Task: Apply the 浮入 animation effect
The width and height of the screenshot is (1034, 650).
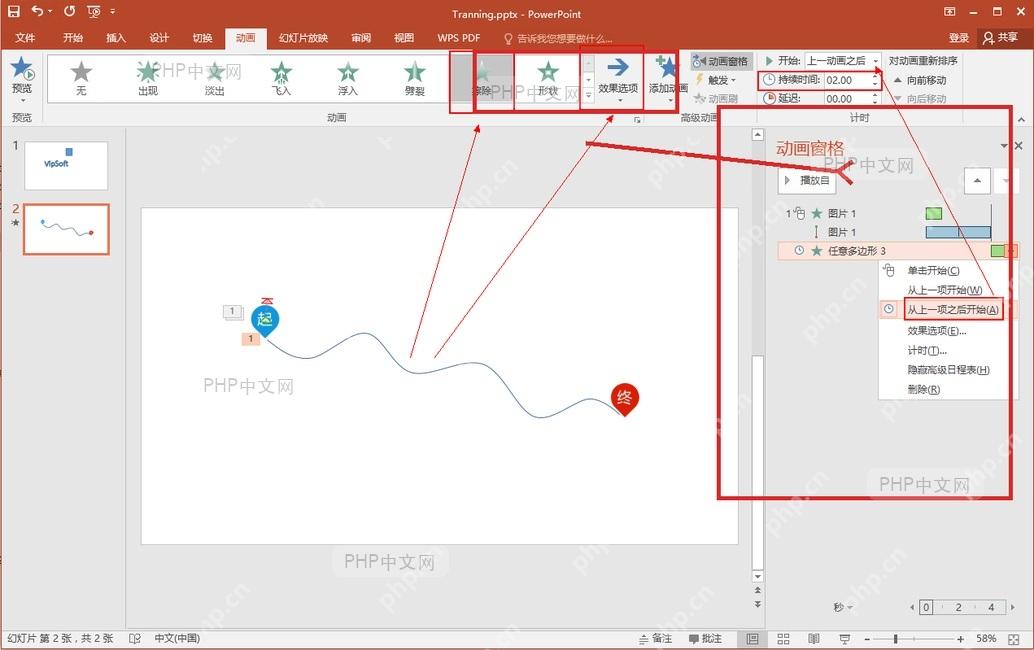Action: click(348, 78)
